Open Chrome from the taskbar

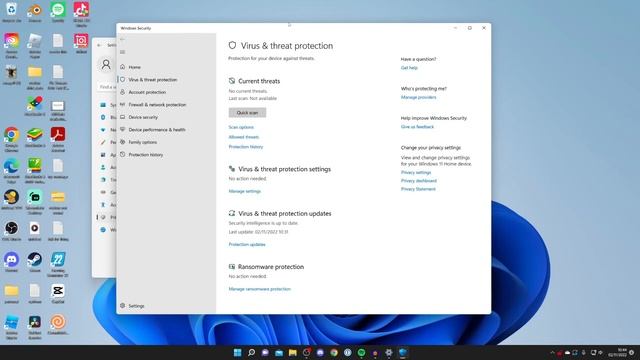coord(334,352)
